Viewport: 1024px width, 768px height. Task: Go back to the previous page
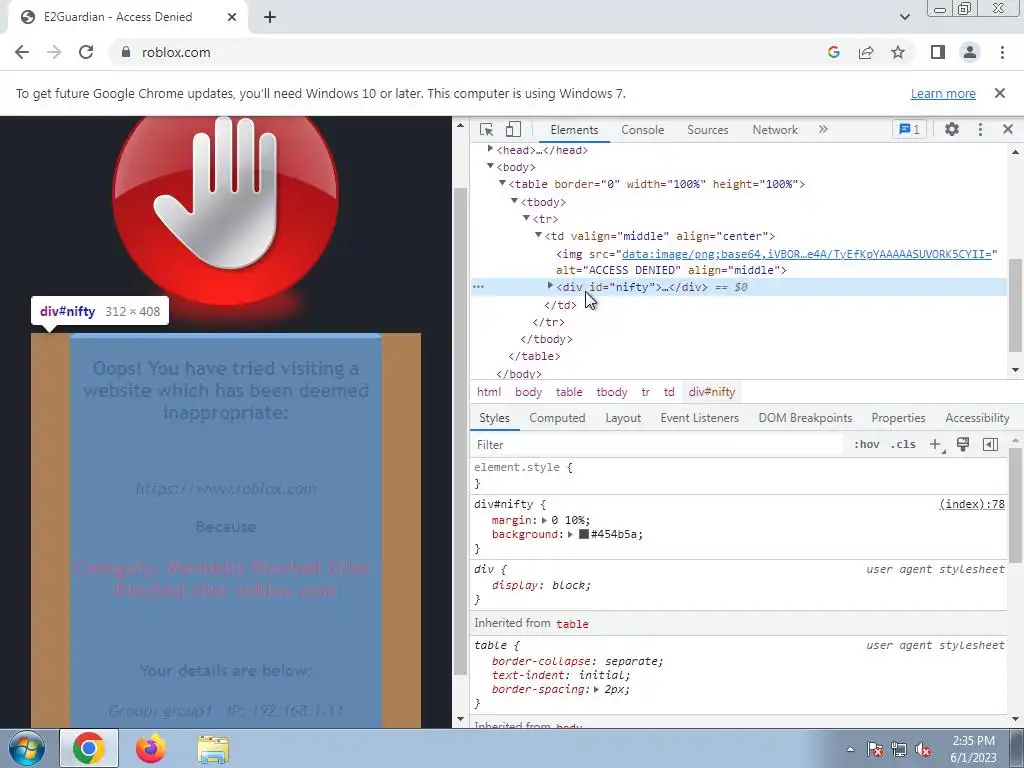[22, 52]
